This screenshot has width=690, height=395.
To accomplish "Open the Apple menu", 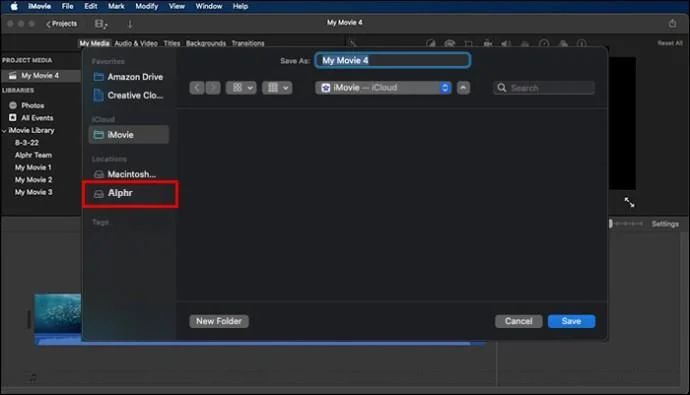I will tap(14, 6).
